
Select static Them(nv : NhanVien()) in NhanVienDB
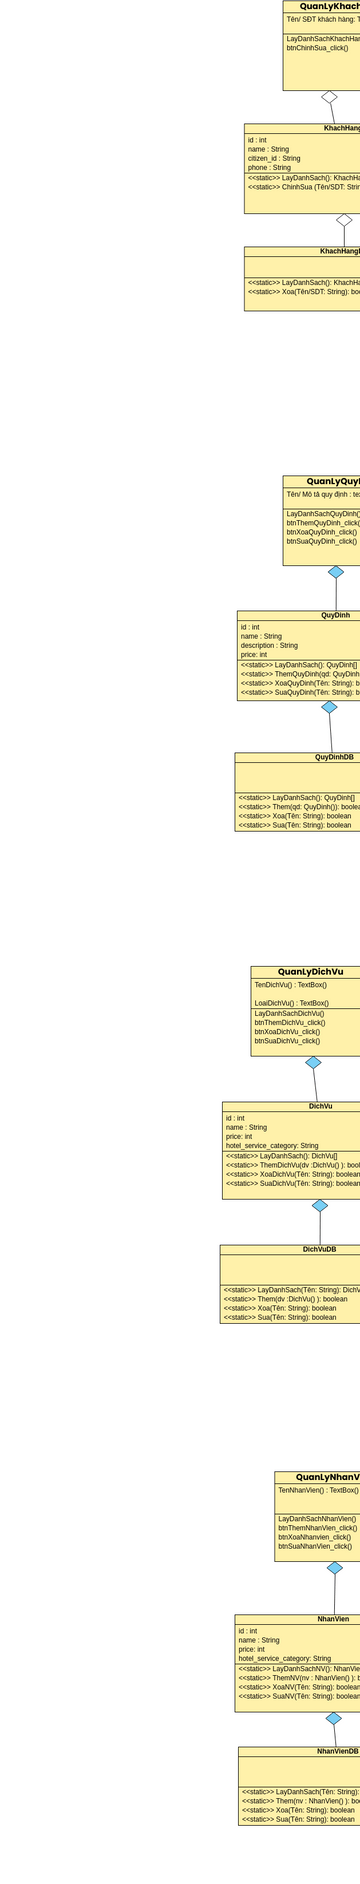(301, 1801)
